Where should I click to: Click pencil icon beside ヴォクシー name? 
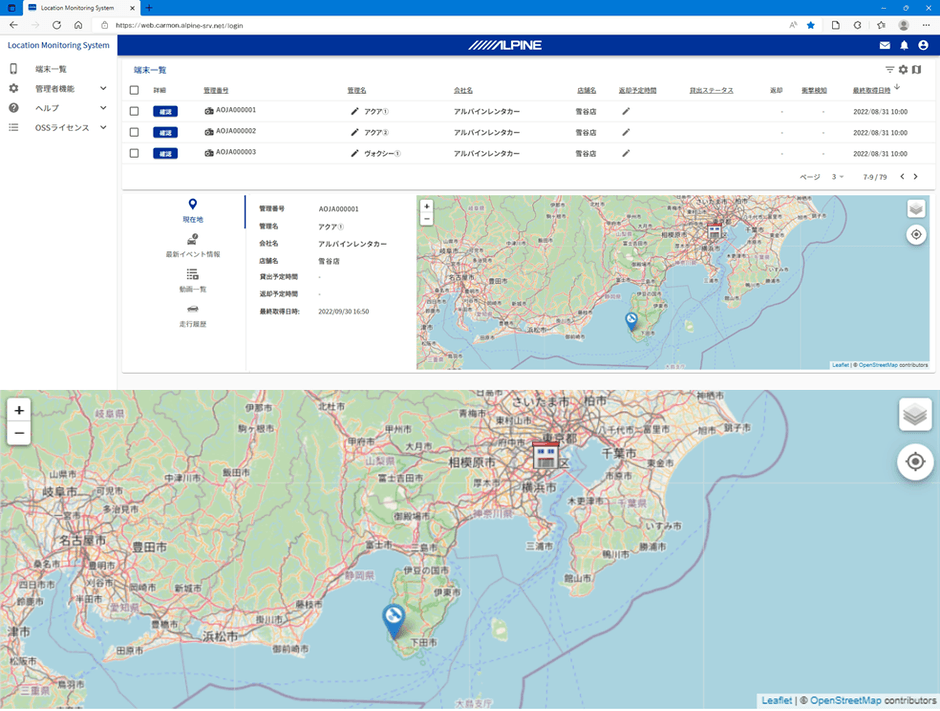[x=354, y=153]
